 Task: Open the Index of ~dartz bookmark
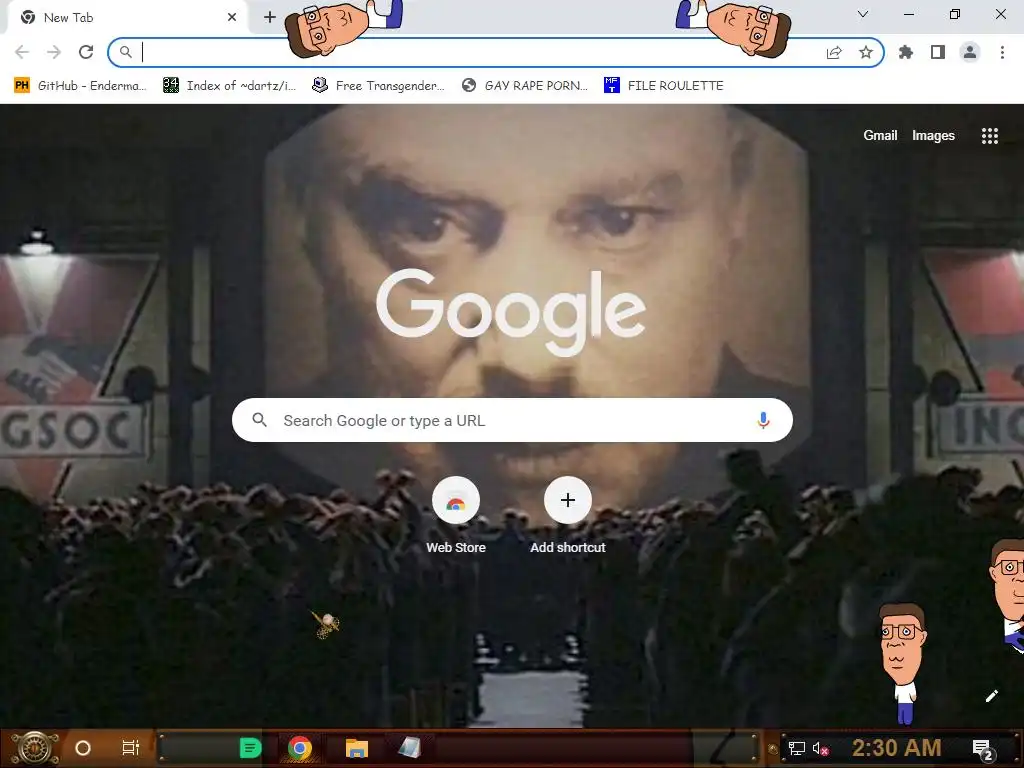tap(229, 86)
